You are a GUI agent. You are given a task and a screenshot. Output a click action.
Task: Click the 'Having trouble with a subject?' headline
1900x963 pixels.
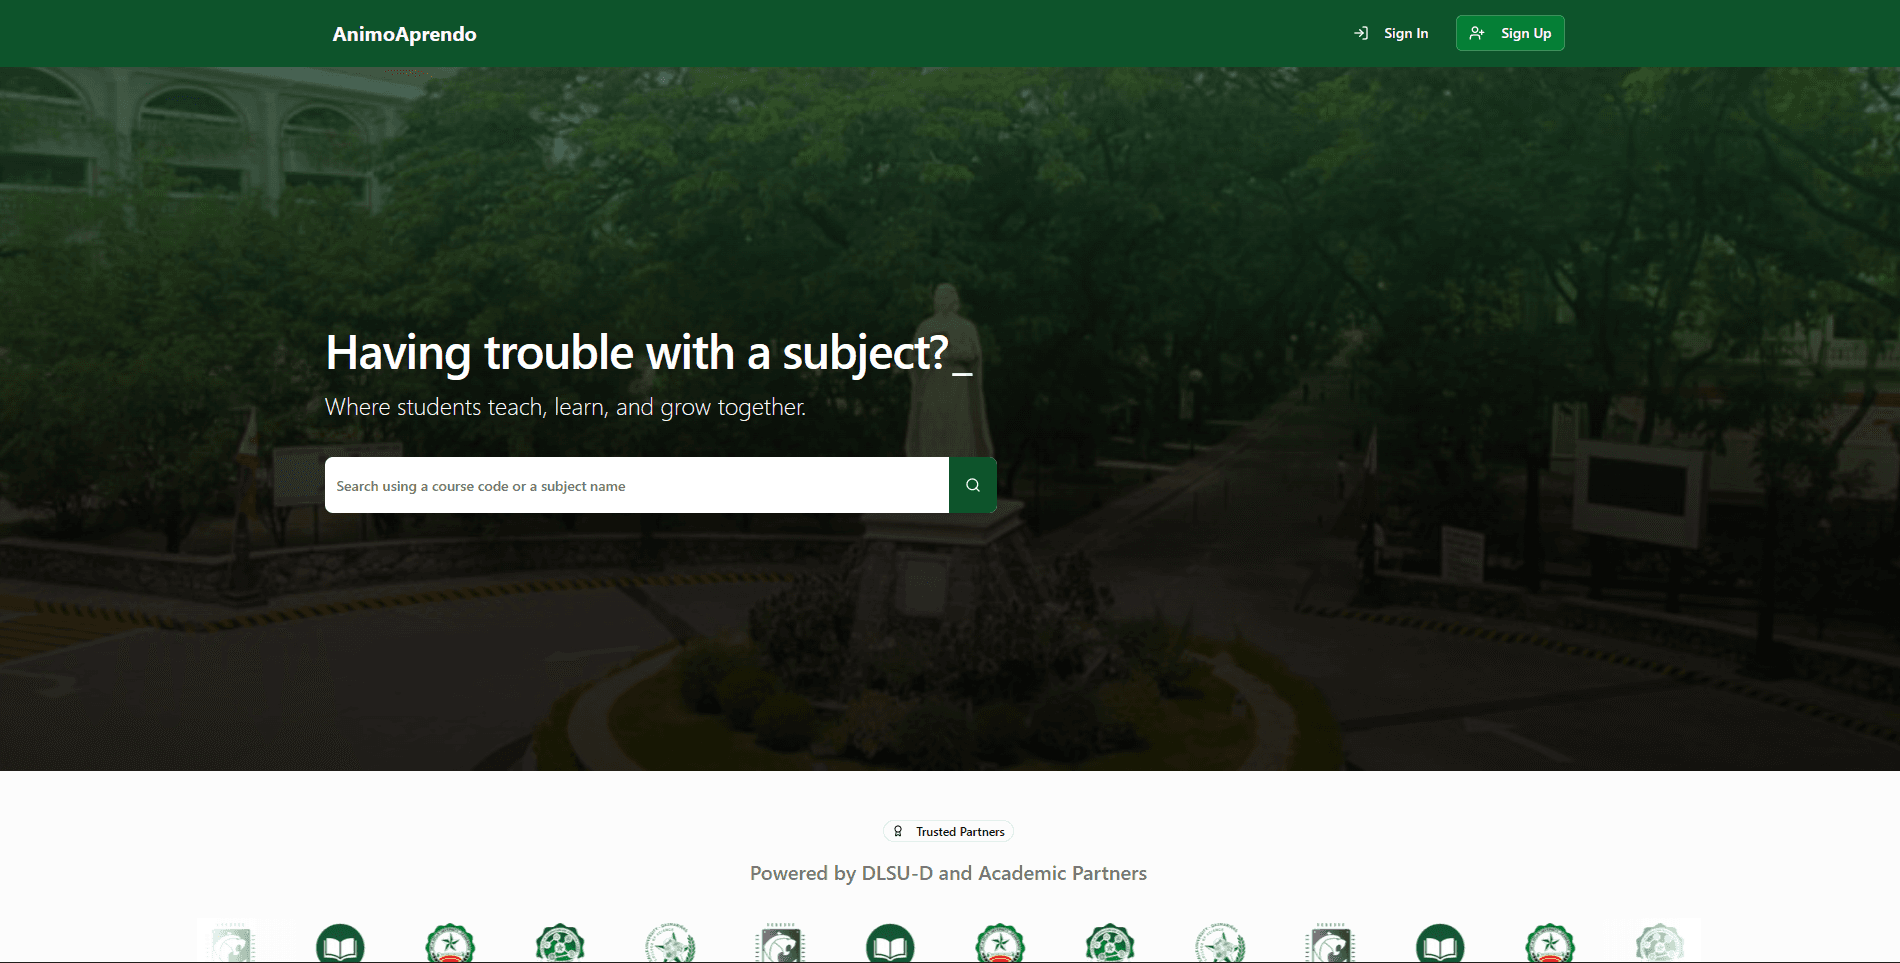637,353
